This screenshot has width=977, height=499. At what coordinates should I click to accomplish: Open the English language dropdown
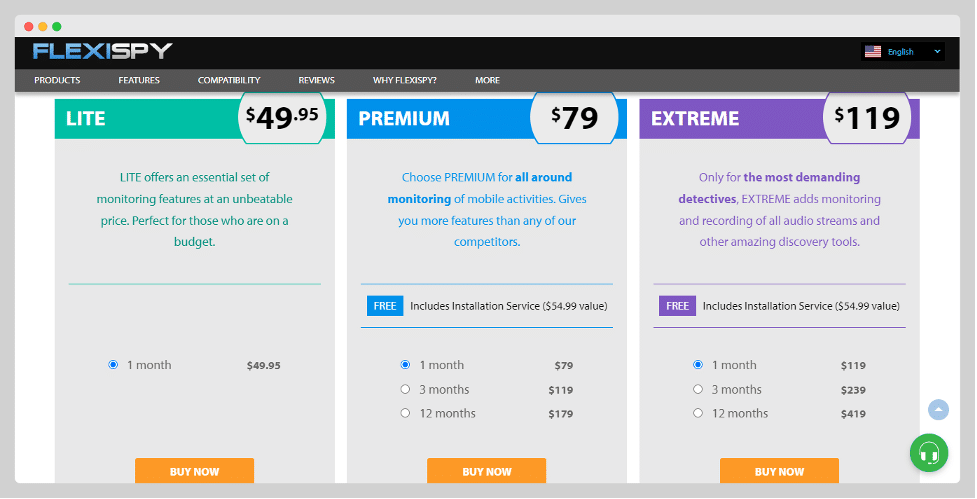[903, 51]
